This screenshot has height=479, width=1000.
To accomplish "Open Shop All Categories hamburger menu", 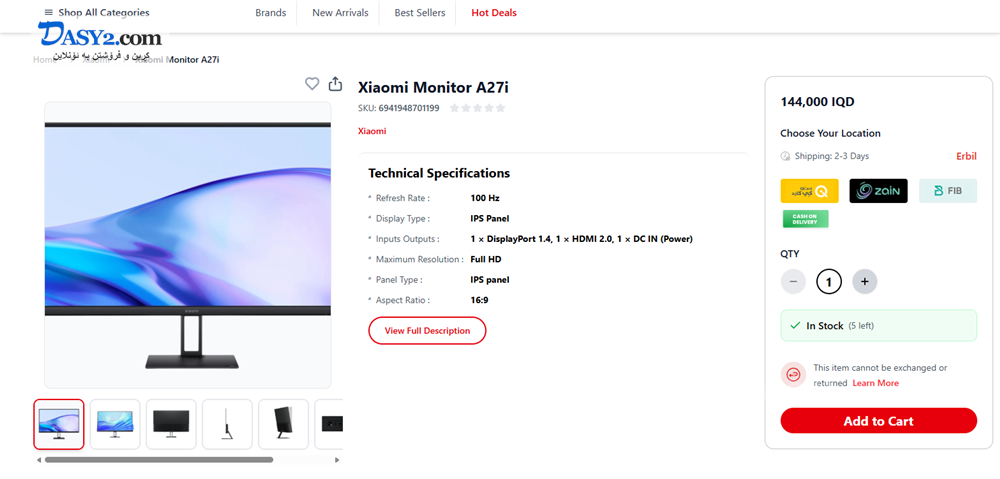I will pos(48,13).
